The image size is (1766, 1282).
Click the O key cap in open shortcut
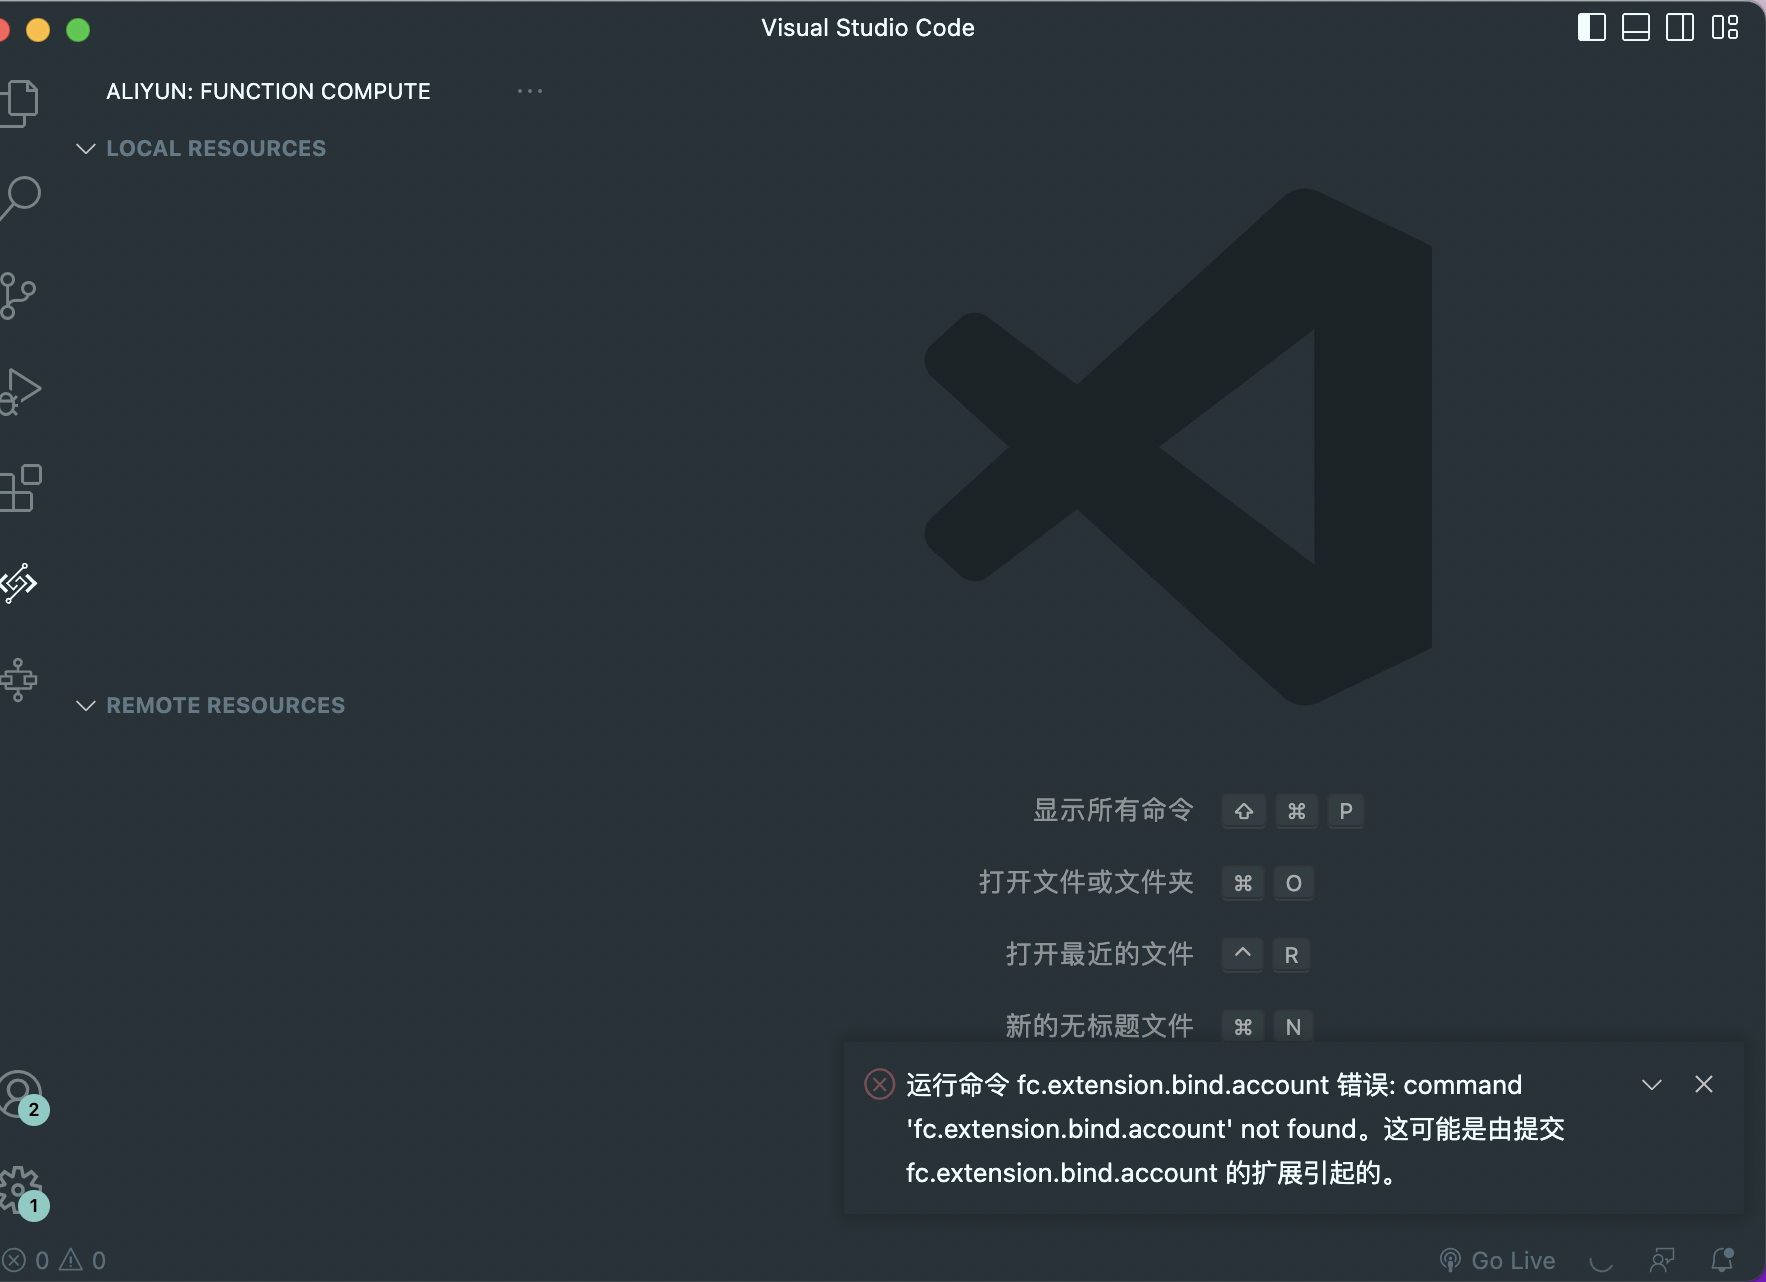coord(1294,883)
